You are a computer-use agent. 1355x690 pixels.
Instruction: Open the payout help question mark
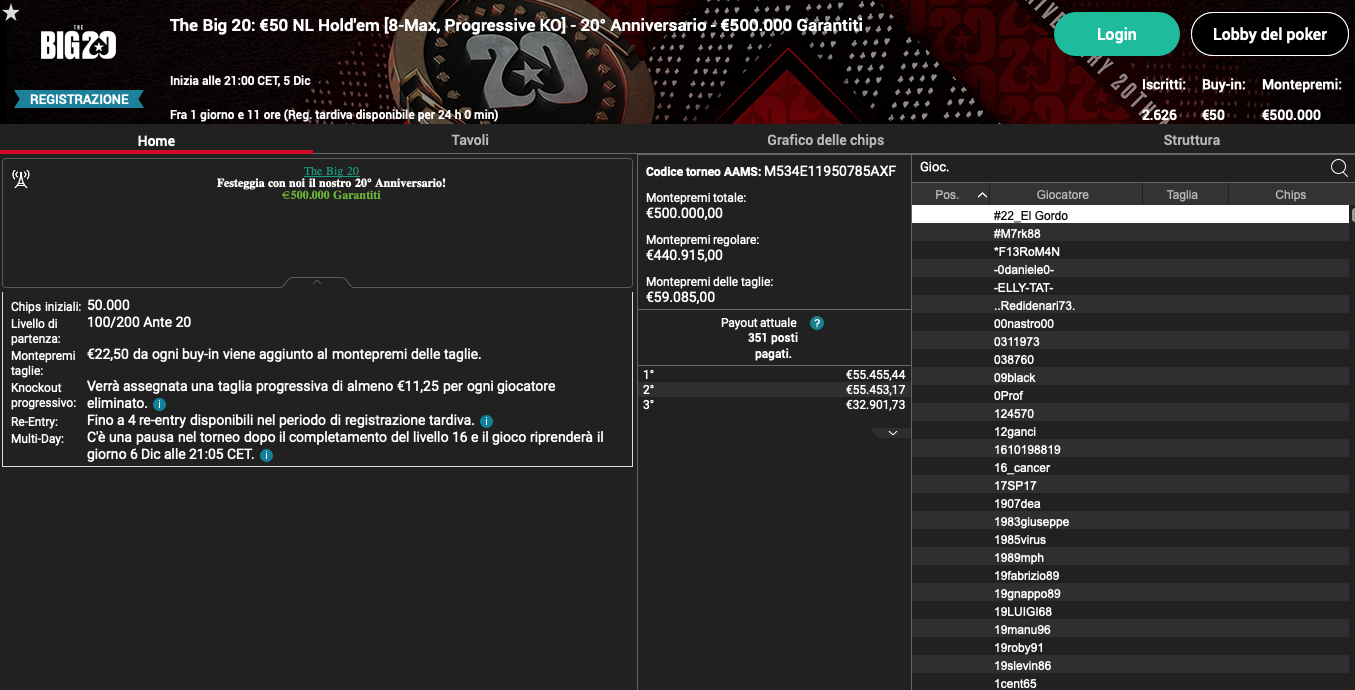817,323
